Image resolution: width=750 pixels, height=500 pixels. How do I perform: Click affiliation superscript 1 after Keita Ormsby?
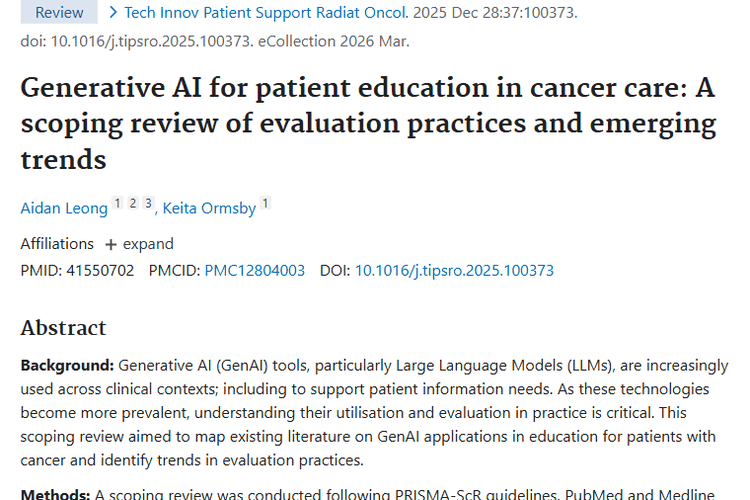(265, 204)
